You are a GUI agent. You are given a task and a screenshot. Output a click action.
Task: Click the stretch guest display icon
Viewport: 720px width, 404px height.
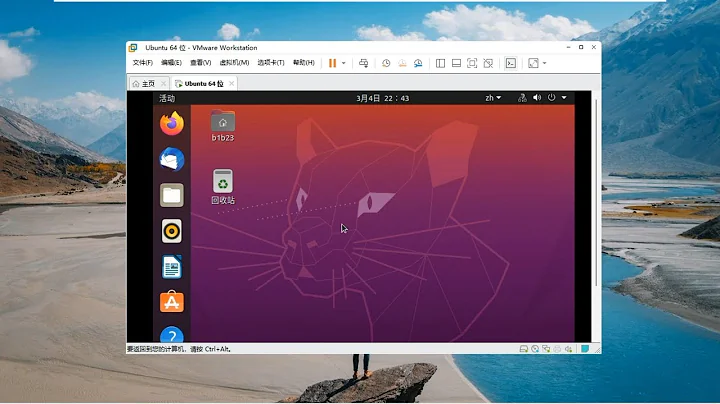pos(533,63)
